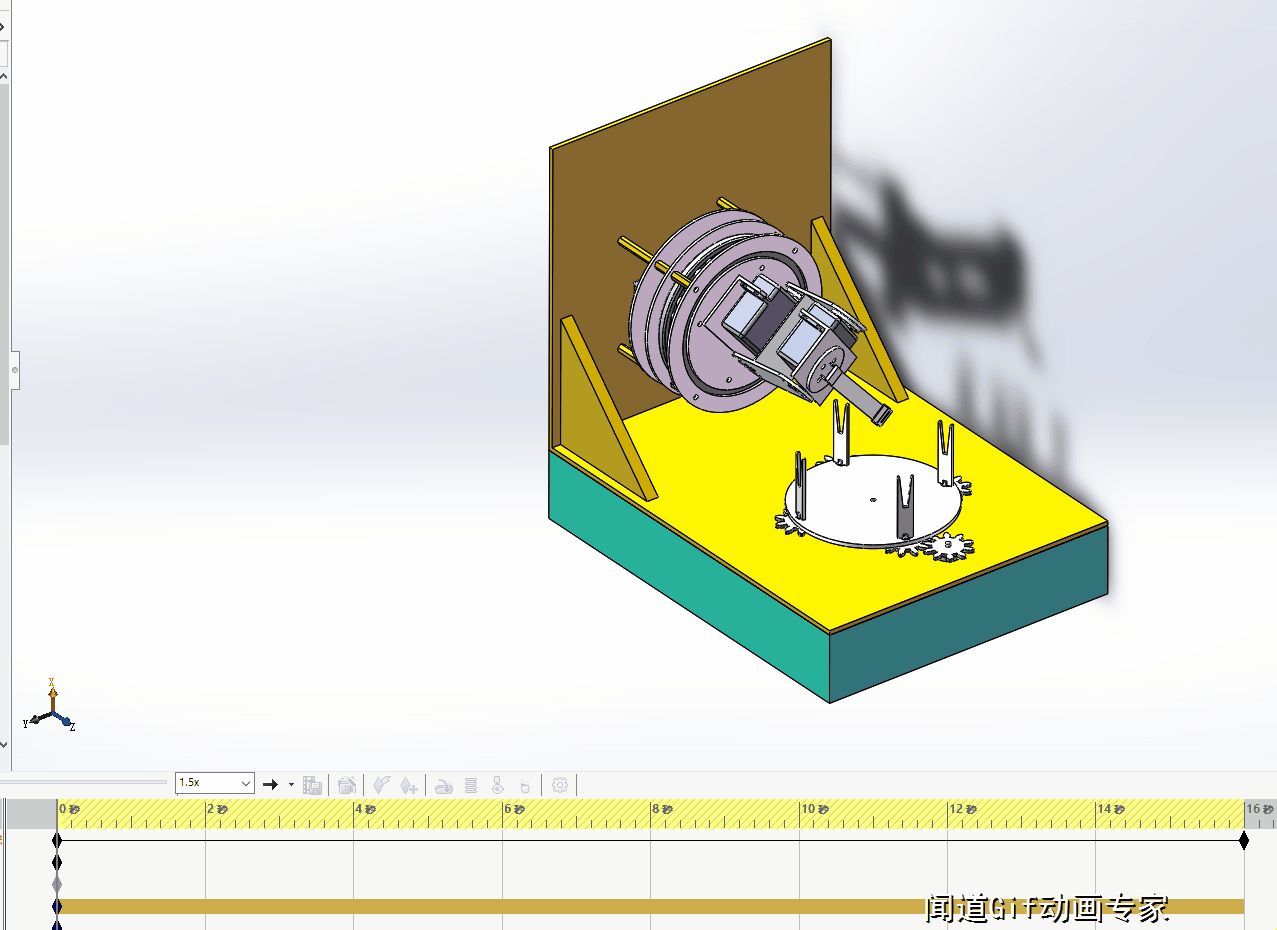Click the Save Animation film icon
Viewport: 1277px width, 930px height.
312,785
